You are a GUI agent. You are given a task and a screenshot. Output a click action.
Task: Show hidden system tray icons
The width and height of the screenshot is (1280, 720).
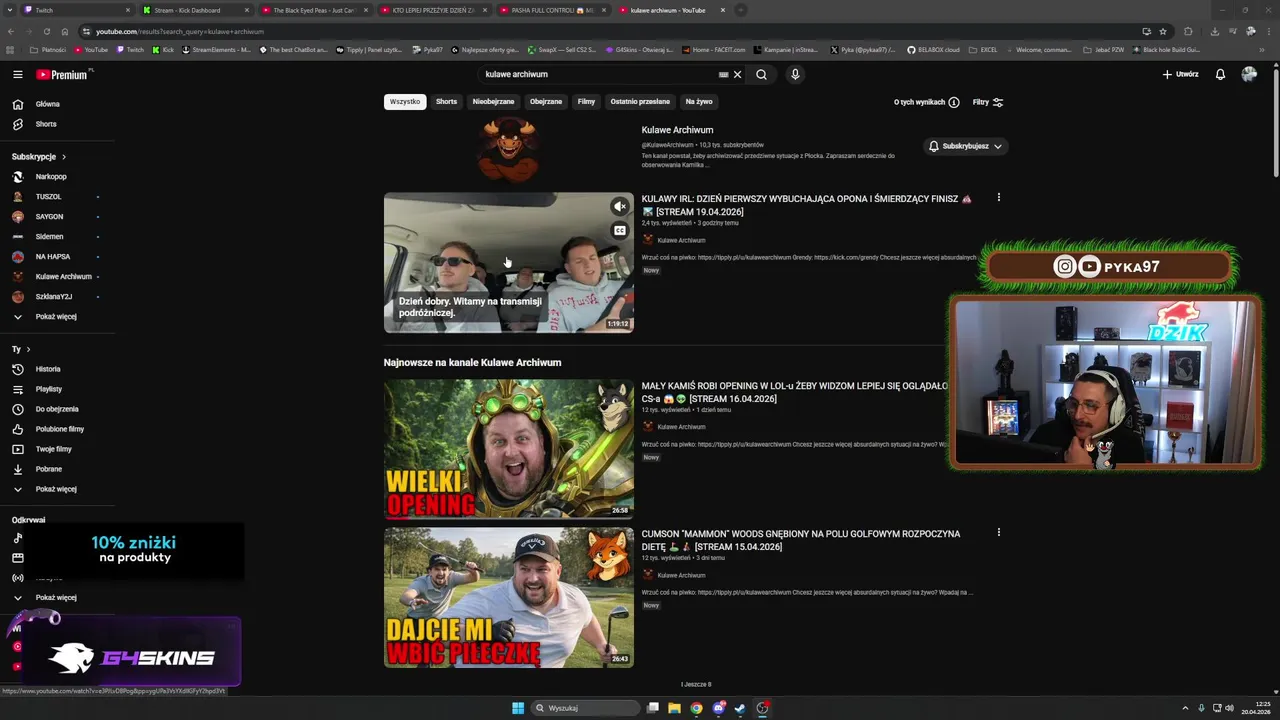pos(1185,708)
